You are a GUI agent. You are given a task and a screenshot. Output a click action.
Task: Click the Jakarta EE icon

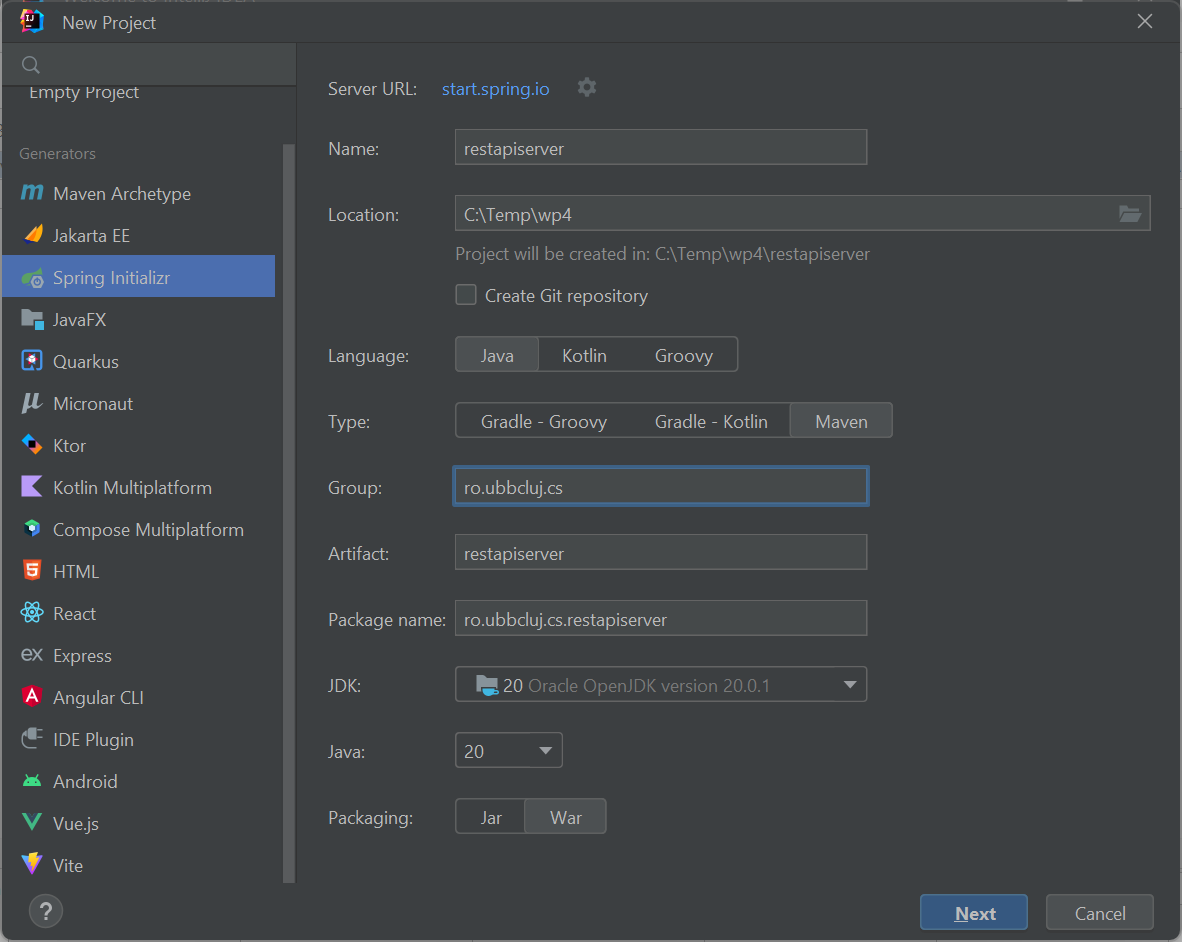(32, 235)
